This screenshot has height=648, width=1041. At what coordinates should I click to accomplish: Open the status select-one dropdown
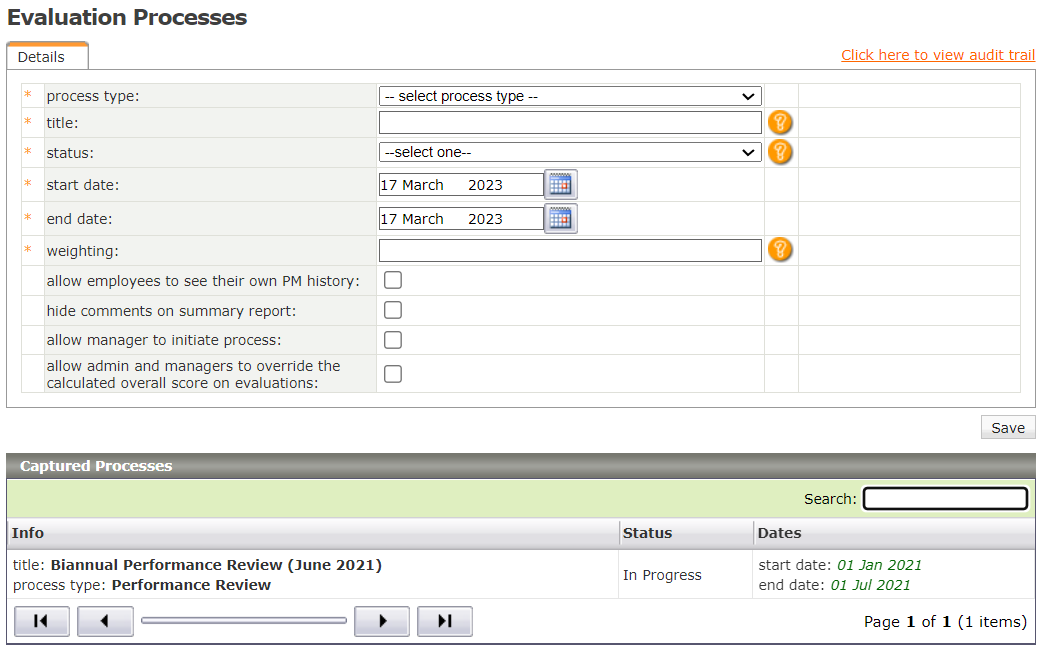click(570, 152)
